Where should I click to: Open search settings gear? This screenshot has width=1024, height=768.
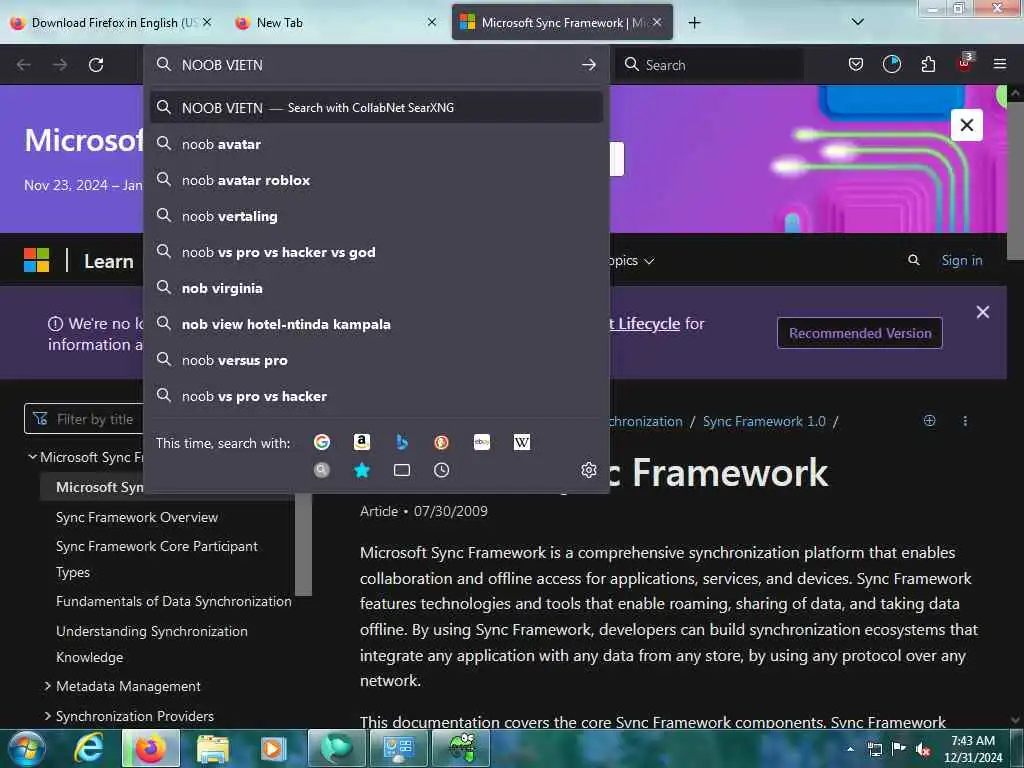tap(588, 470)
